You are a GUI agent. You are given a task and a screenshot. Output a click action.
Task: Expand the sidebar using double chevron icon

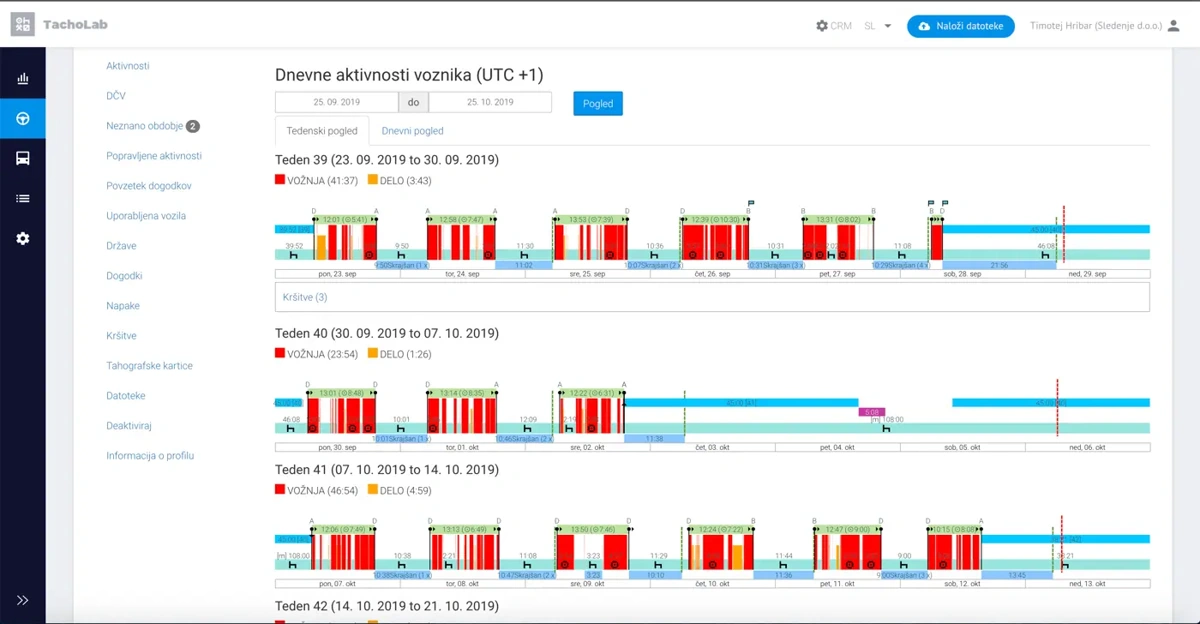click(22, 600)
